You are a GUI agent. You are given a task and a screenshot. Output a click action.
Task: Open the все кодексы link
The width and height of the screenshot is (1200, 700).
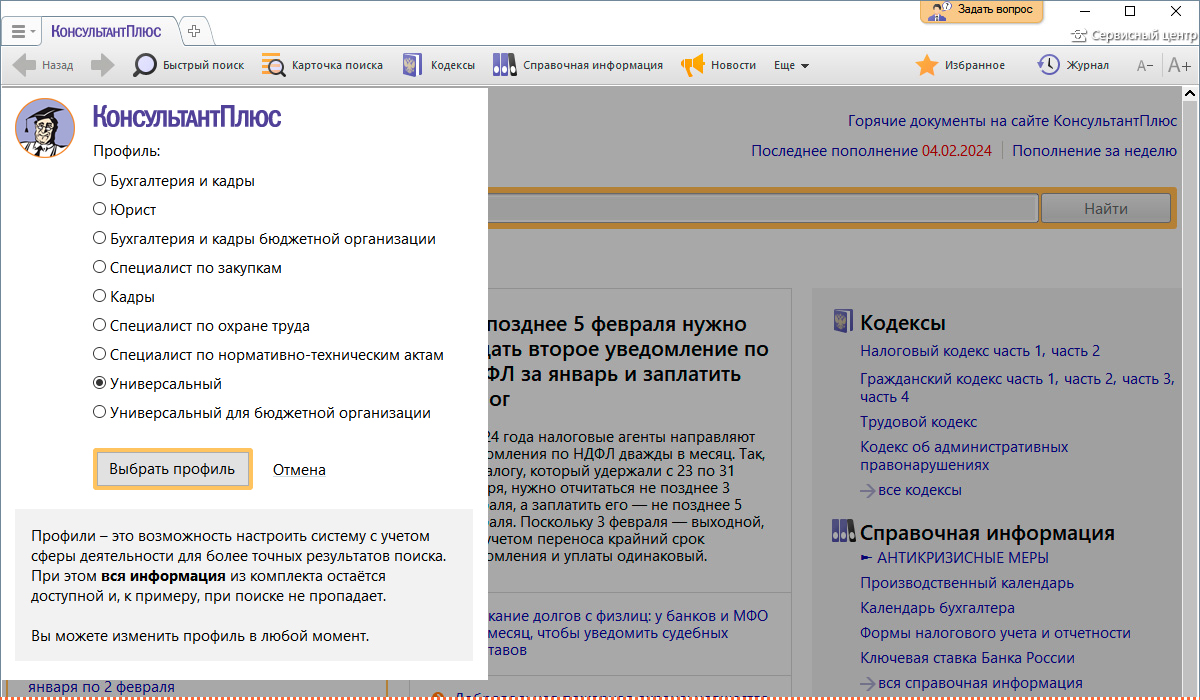click(920, 490)
